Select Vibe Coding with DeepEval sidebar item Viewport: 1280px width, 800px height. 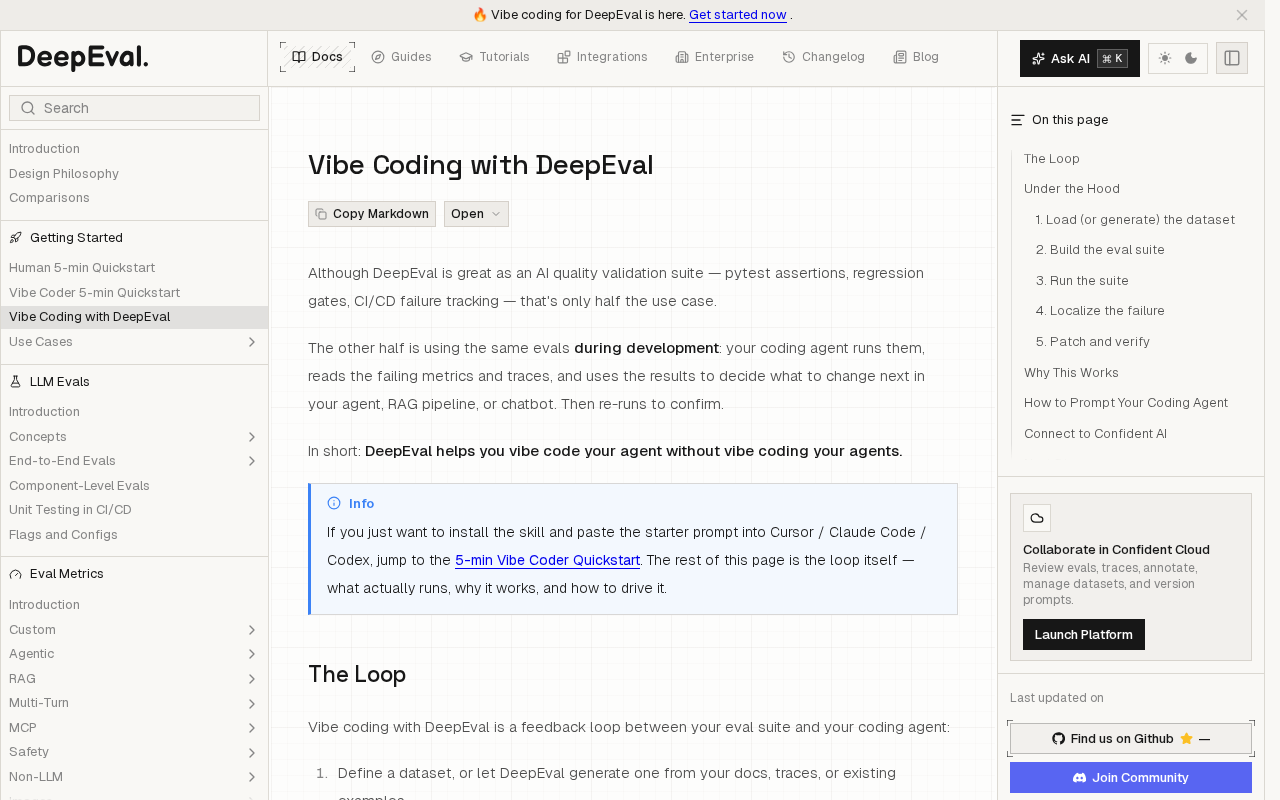pyautogui.click(x=134, y=317)
